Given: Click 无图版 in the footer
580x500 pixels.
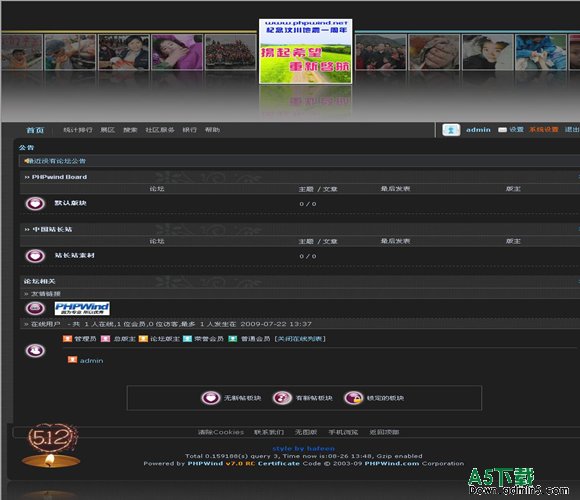Looking at the screenshot, I should [x=306, y=432].
